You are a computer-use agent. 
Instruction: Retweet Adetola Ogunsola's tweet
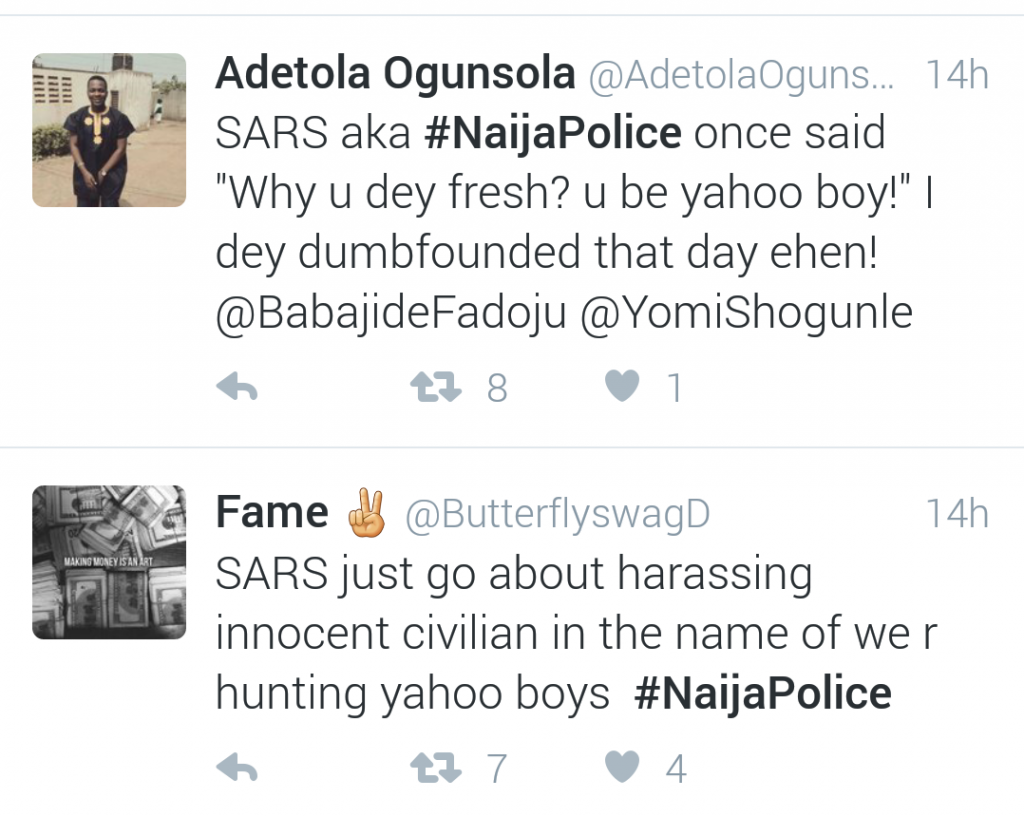coord(436,388)
